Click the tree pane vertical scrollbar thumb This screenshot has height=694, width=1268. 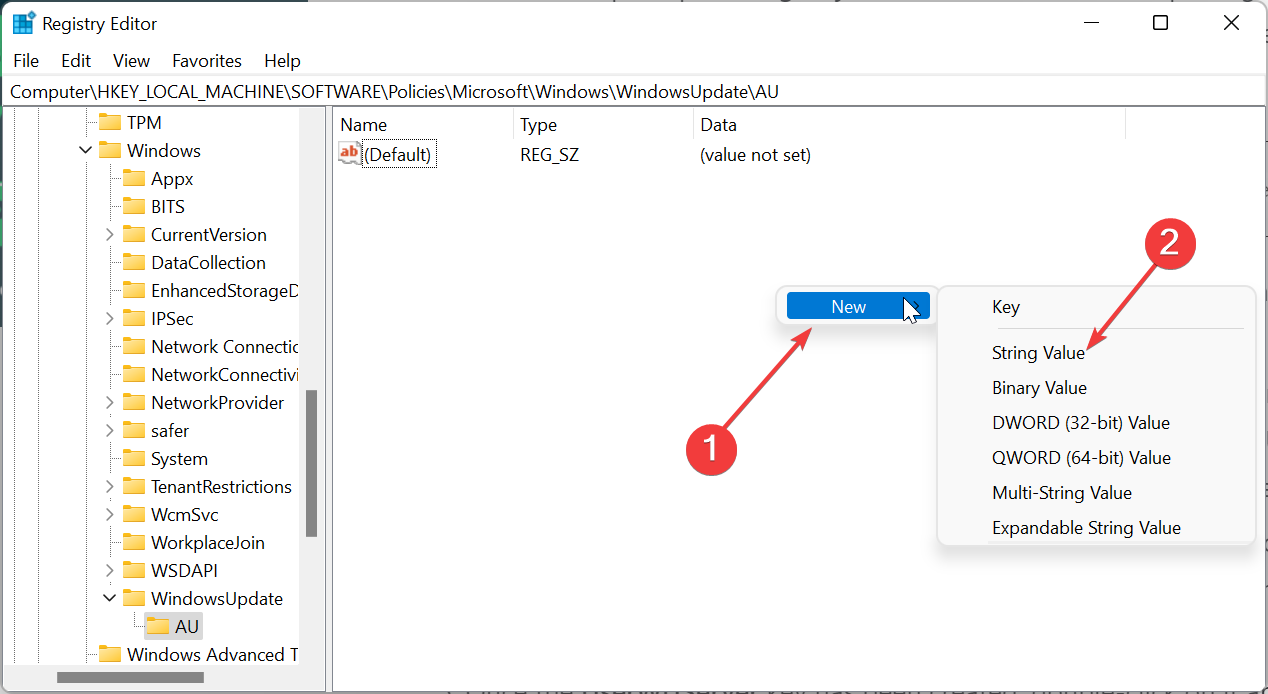click(311, 462)
